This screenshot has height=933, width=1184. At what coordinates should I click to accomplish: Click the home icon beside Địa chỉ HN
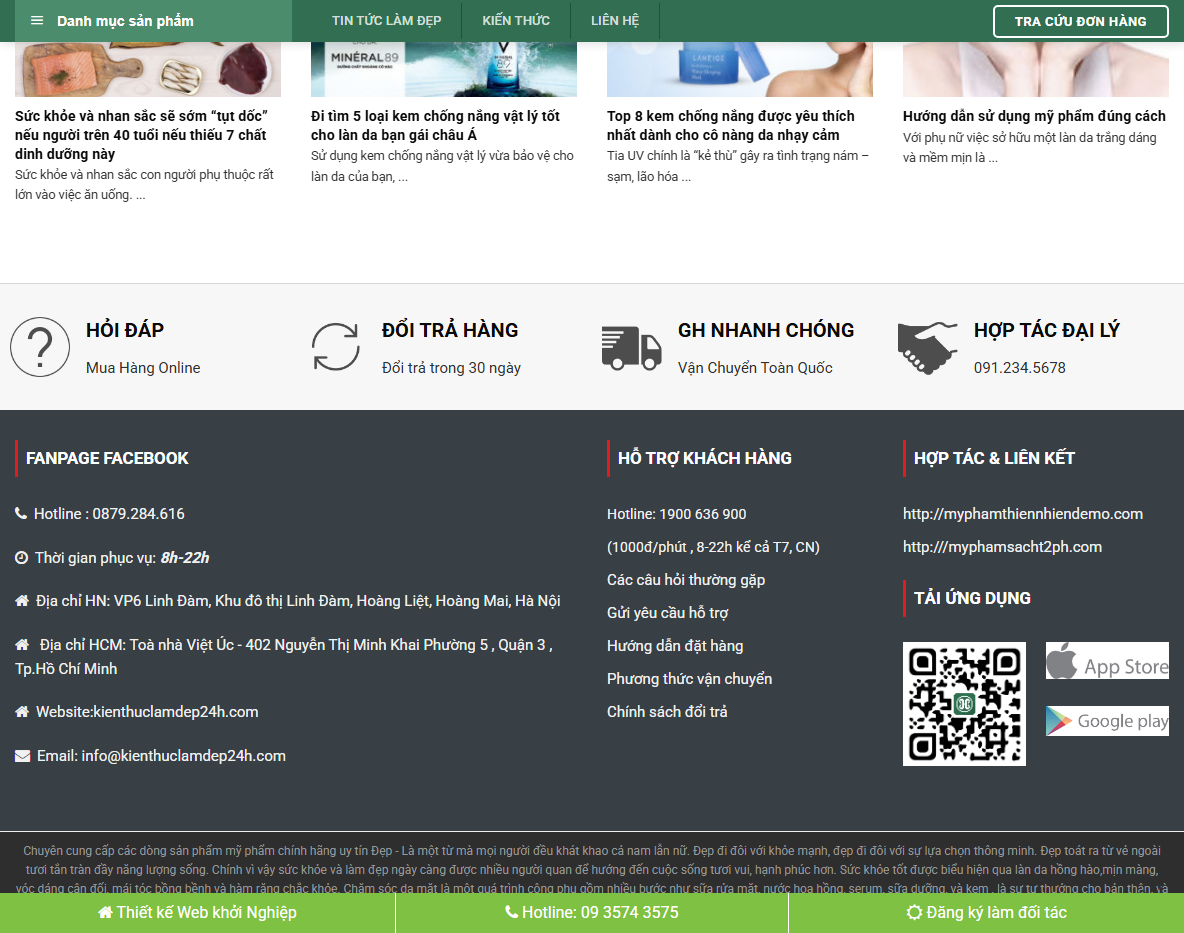(20, 601)
